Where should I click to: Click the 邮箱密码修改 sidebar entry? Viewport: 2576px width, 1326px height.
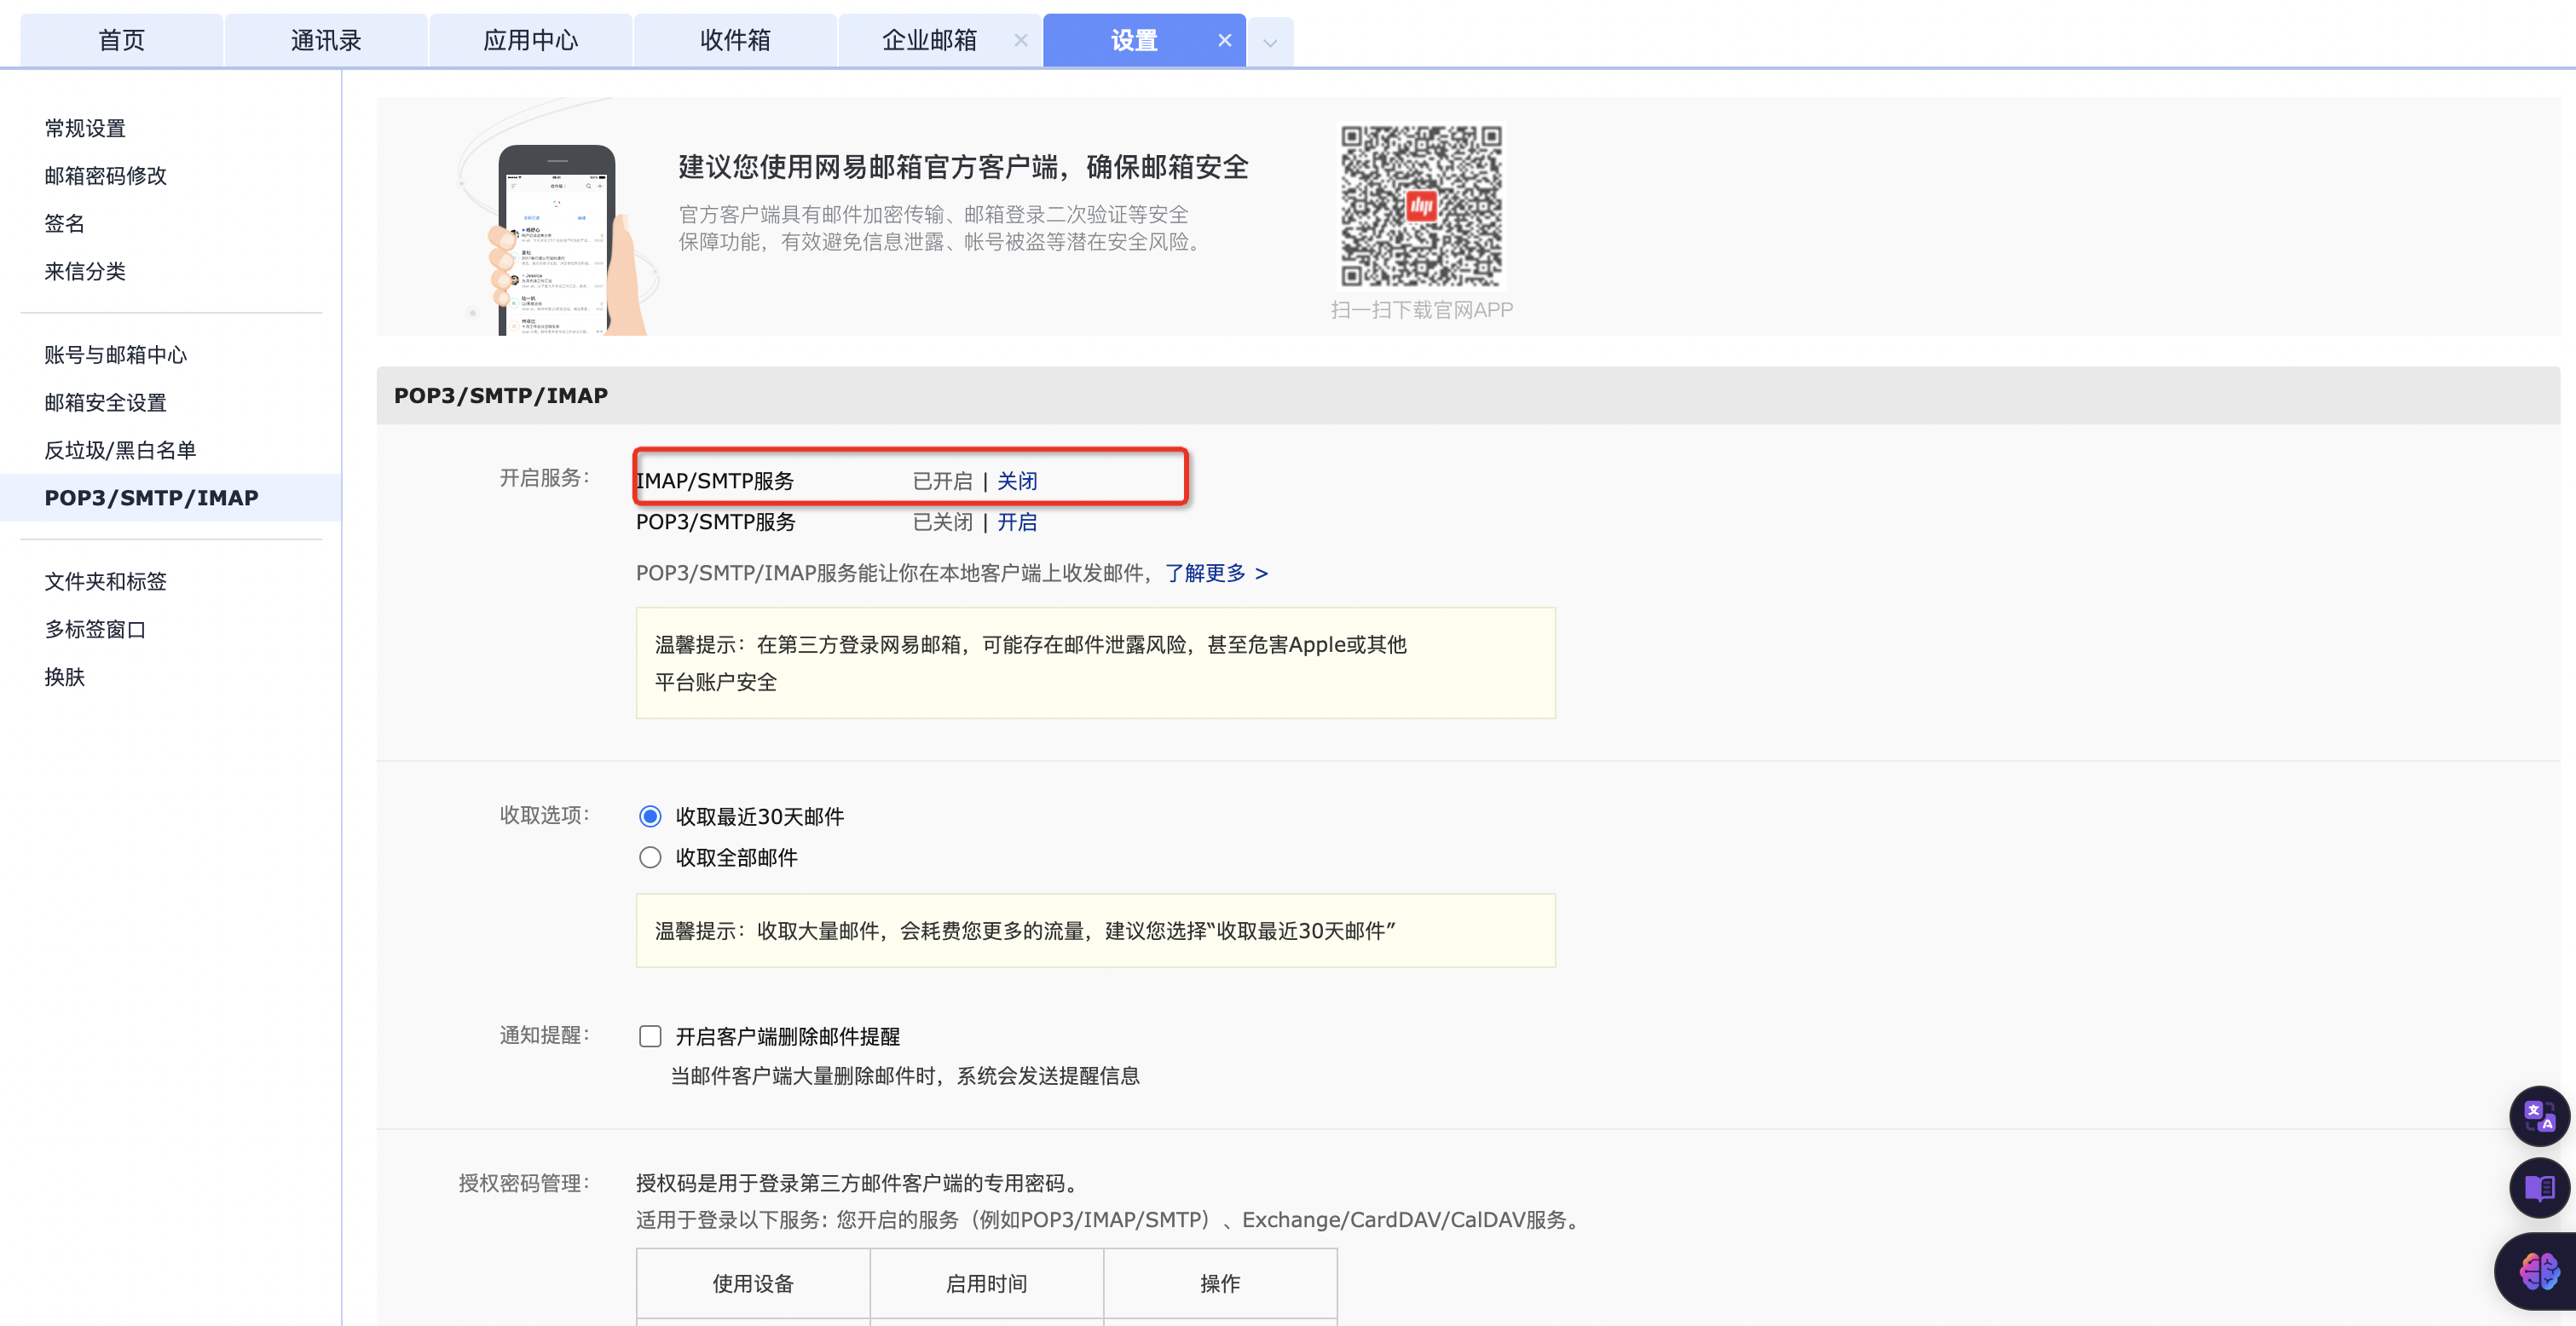pyautogui.click(x=105, y=175)
